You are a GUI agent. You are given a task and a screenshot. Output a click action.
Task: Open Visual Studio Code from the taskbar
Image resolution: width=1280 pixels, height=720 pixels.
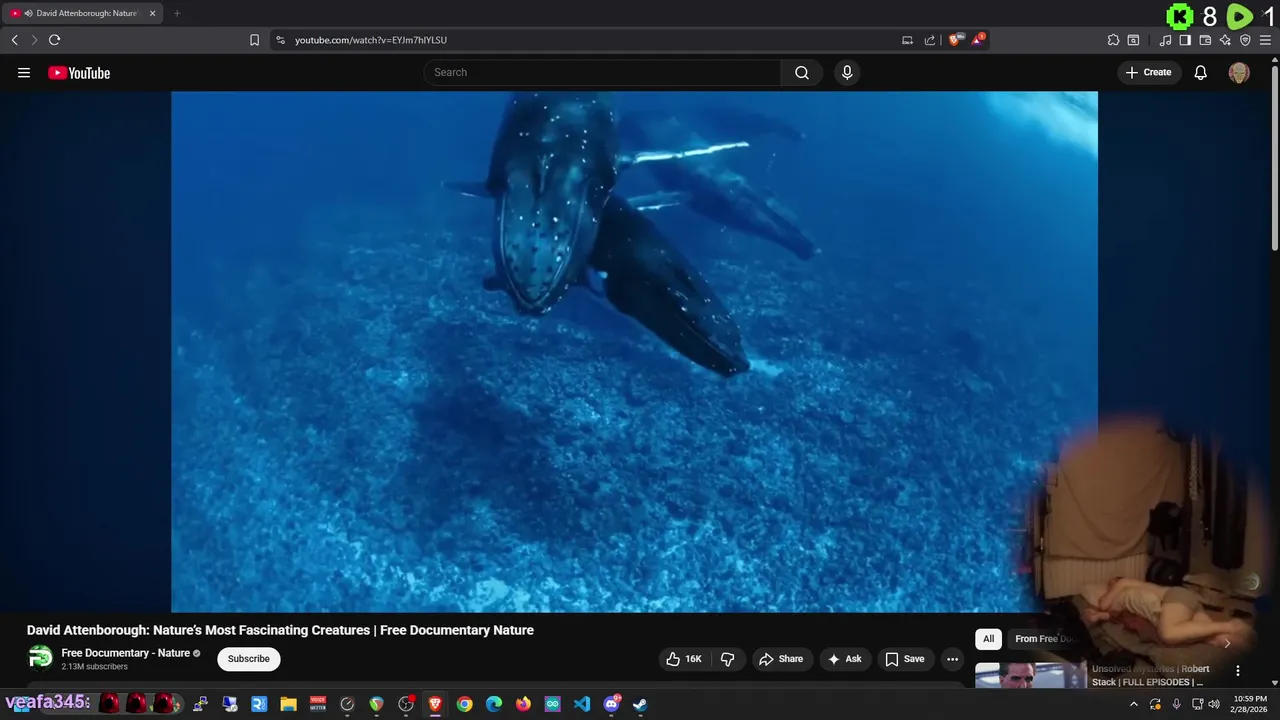582,704
